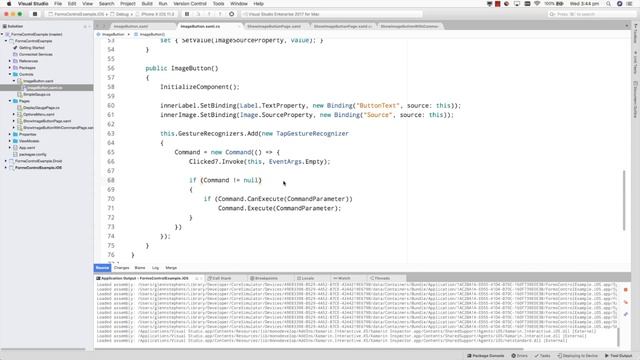Open Deploying to Device status

(578, 356)
